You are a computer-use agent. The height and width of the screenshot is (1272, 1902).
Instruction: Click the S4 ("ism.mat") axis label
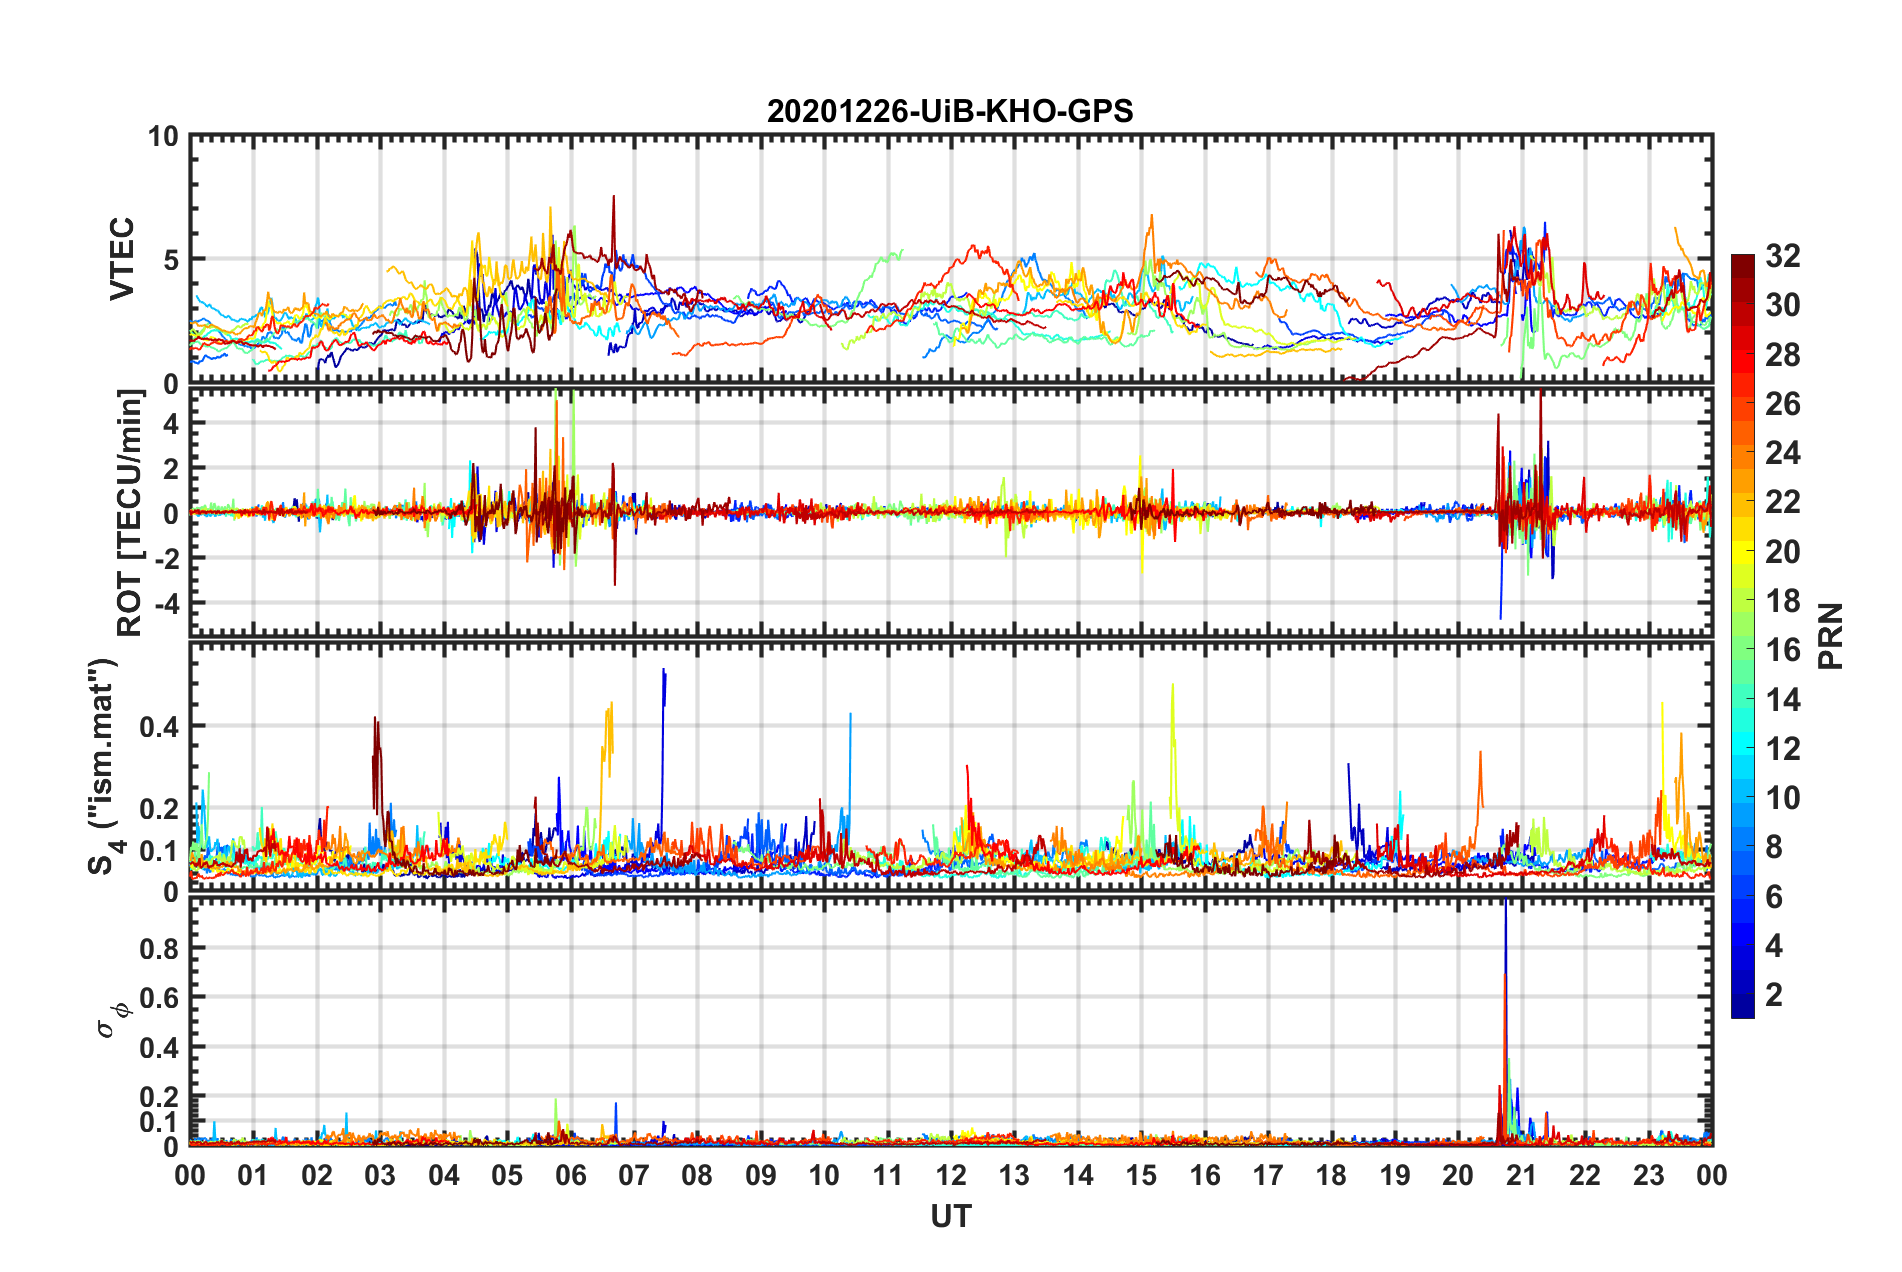[104, 767]
